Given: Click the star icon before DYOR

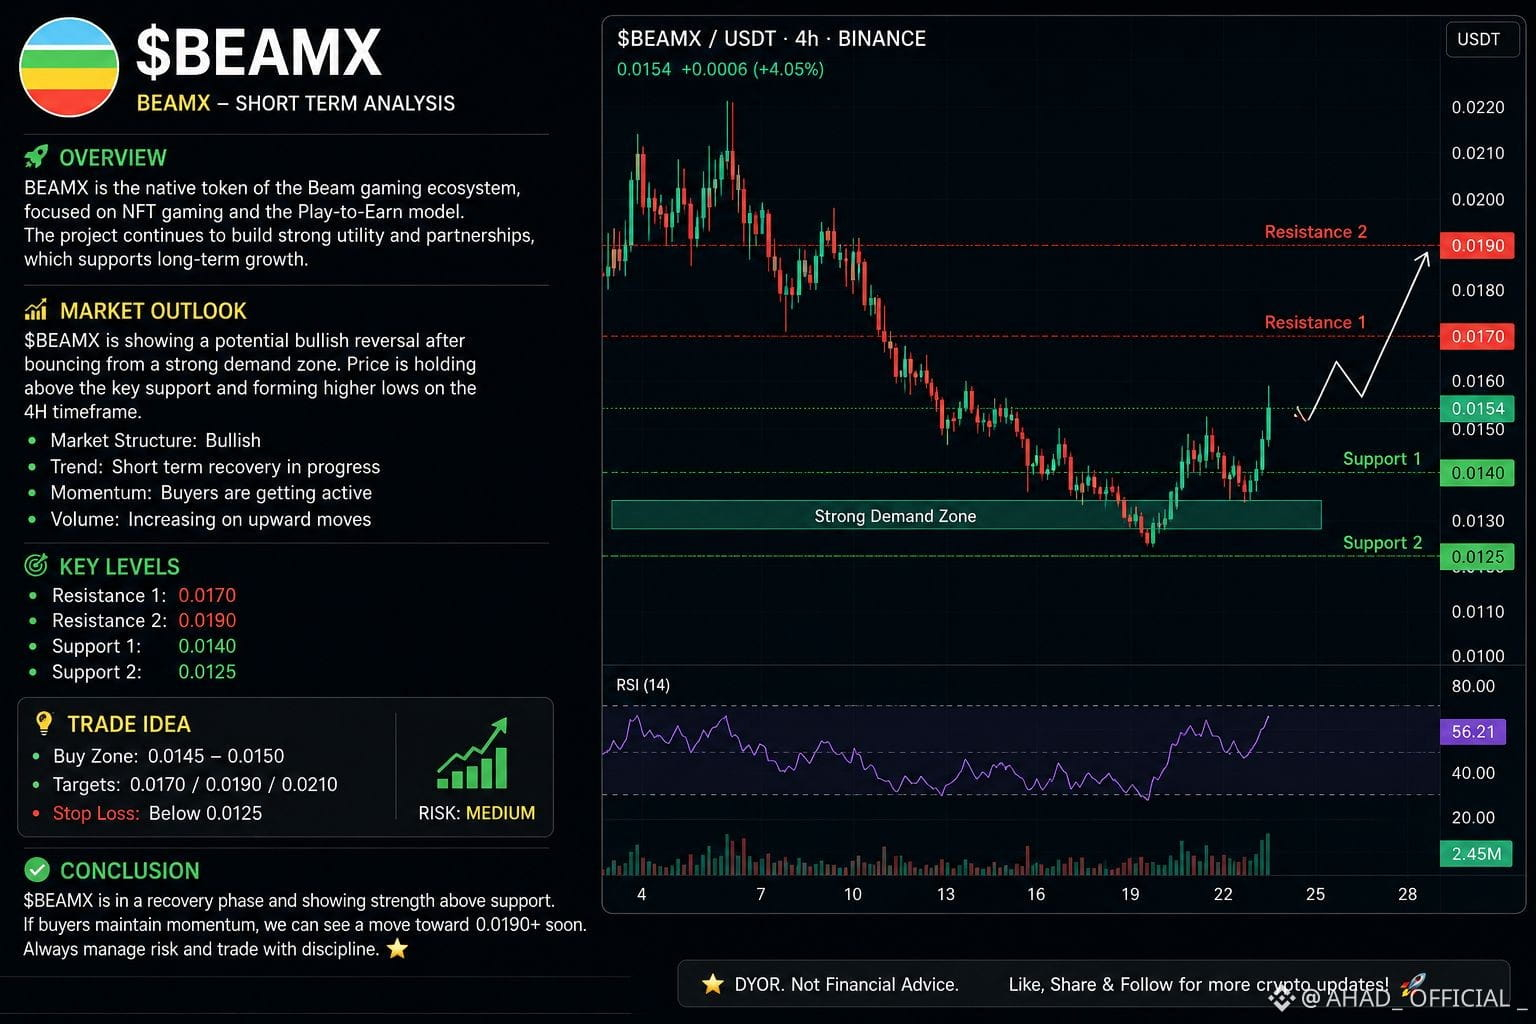Looking at the screenshot, I should click(712, 984).
